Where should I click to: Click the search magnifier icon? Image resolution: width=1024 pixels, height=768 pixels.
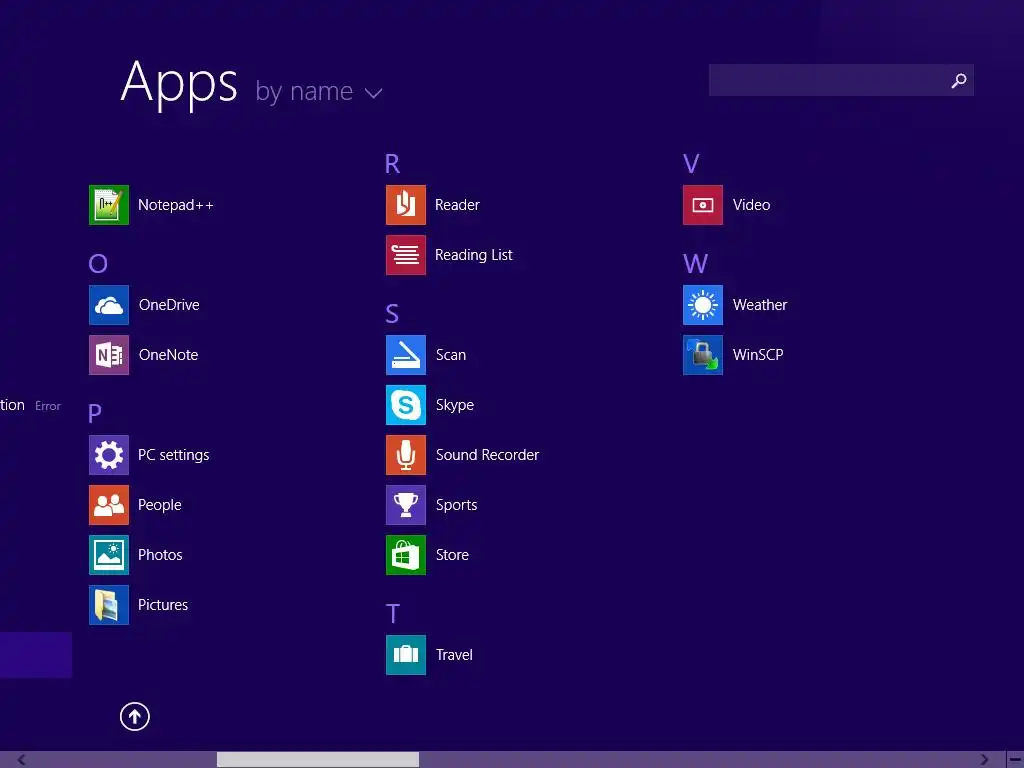point(959,80)
